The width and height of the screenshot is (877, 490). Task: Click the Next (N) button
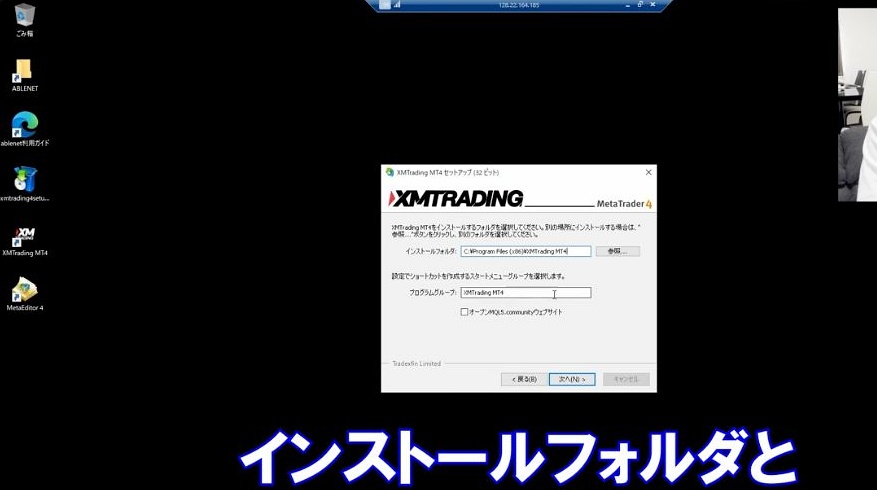pyautogui.click(x=572, y=379)
